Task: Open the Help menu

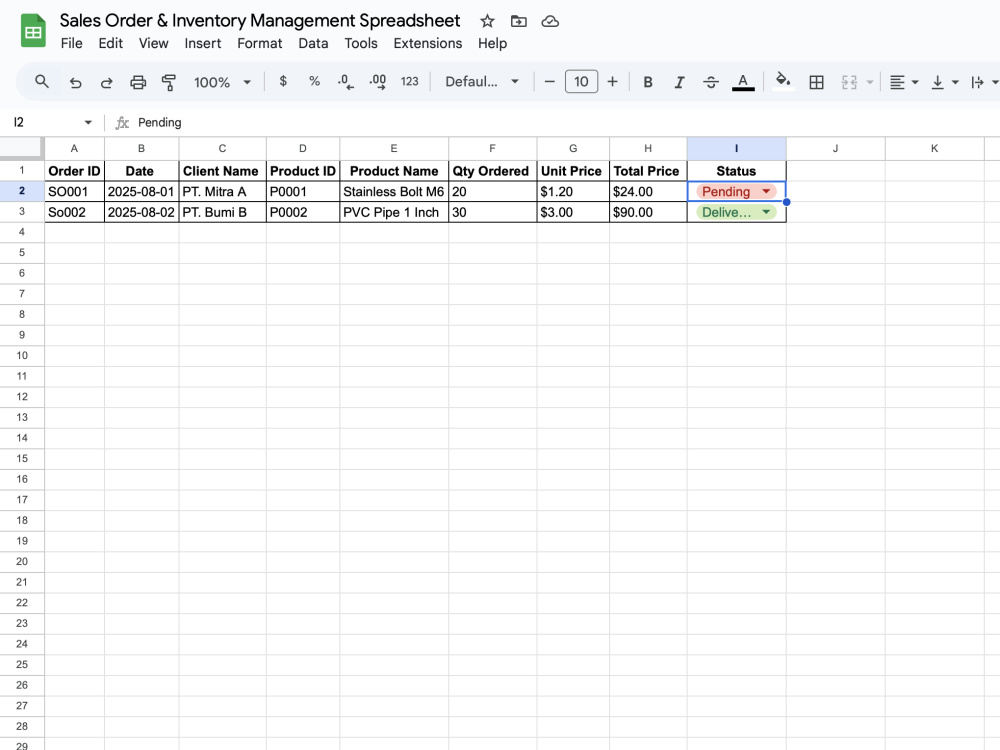Action: pyautogui.click(x=492, y=43)
